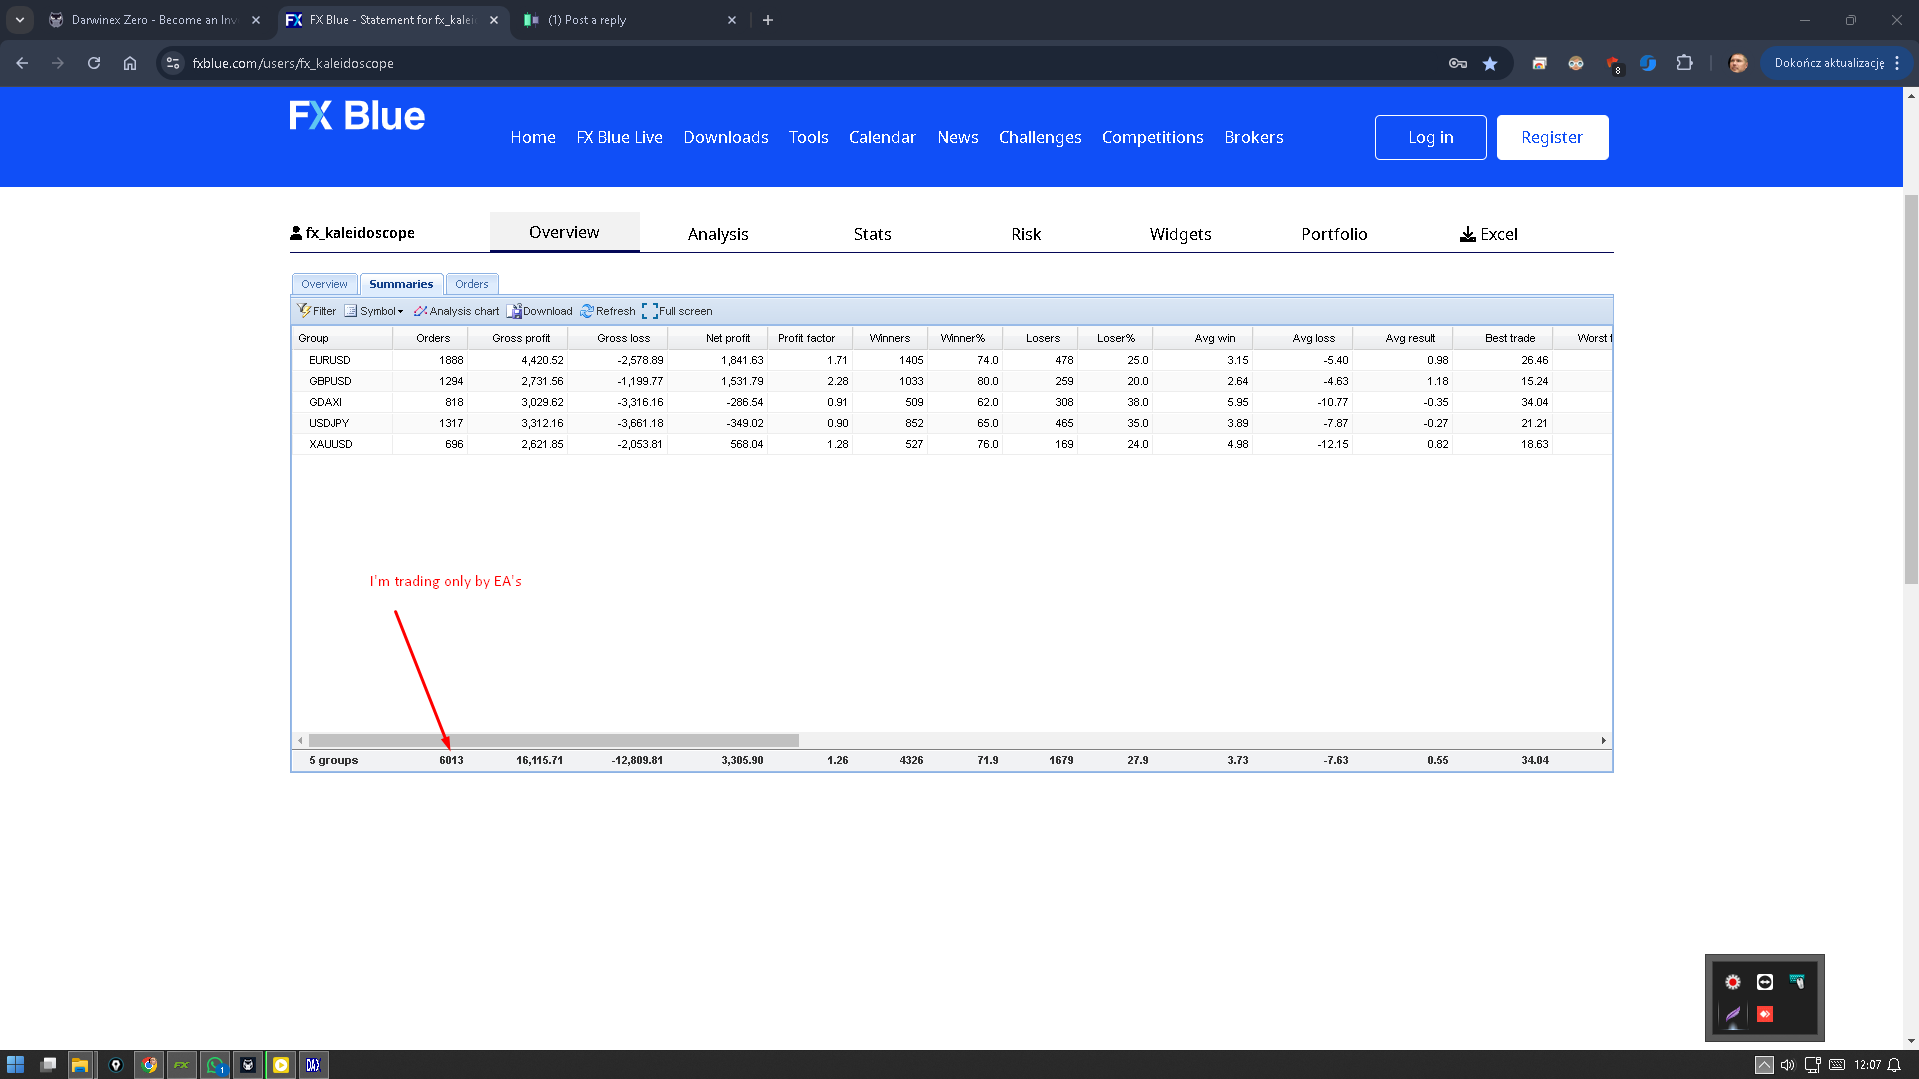Open the Filter tool in the summaries toolbar
The height and width of the screenshot is (1079, 1919).
coord(317,311)
